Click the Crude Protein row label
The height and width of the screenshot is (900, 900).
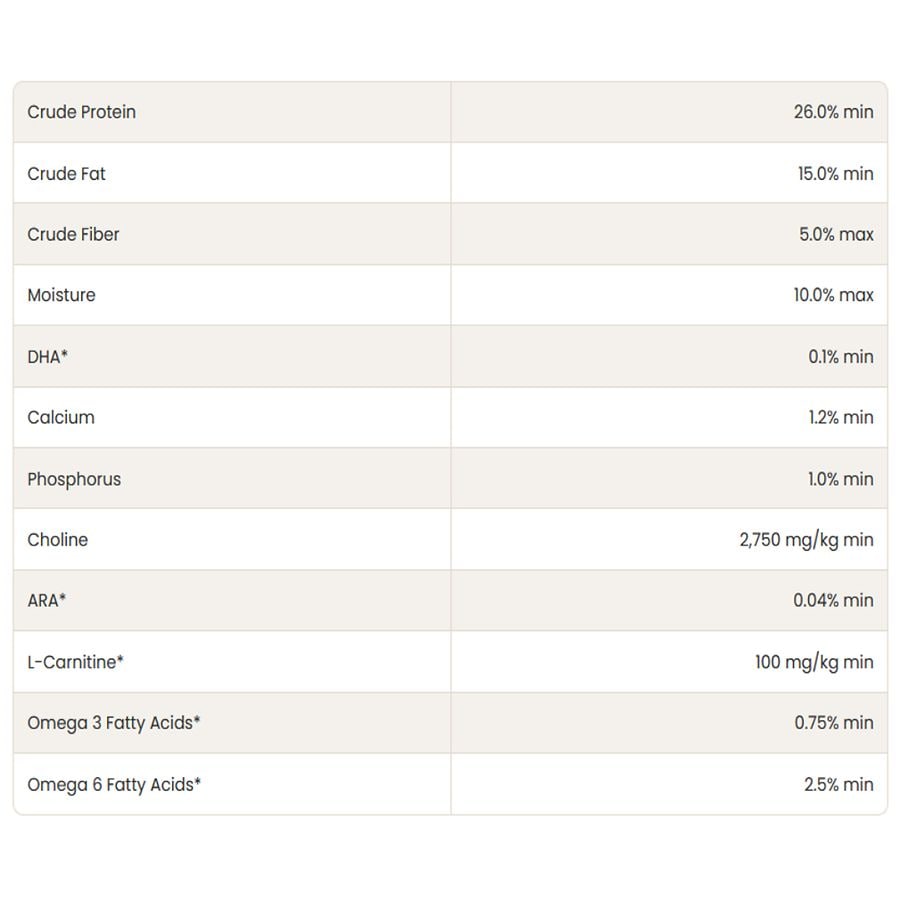point(81,112)
